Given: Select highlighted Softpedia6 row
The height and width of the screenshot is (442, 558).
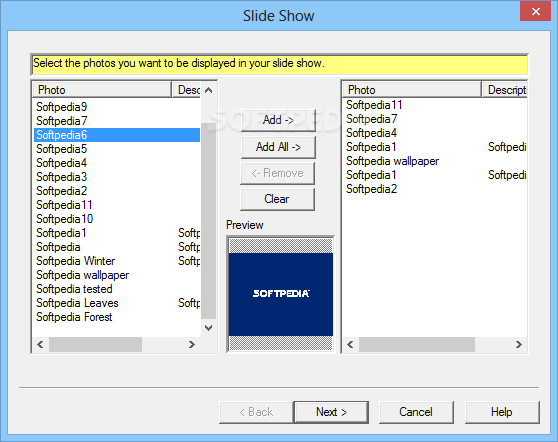Looking at the screenshot, I should coord(117,135).
